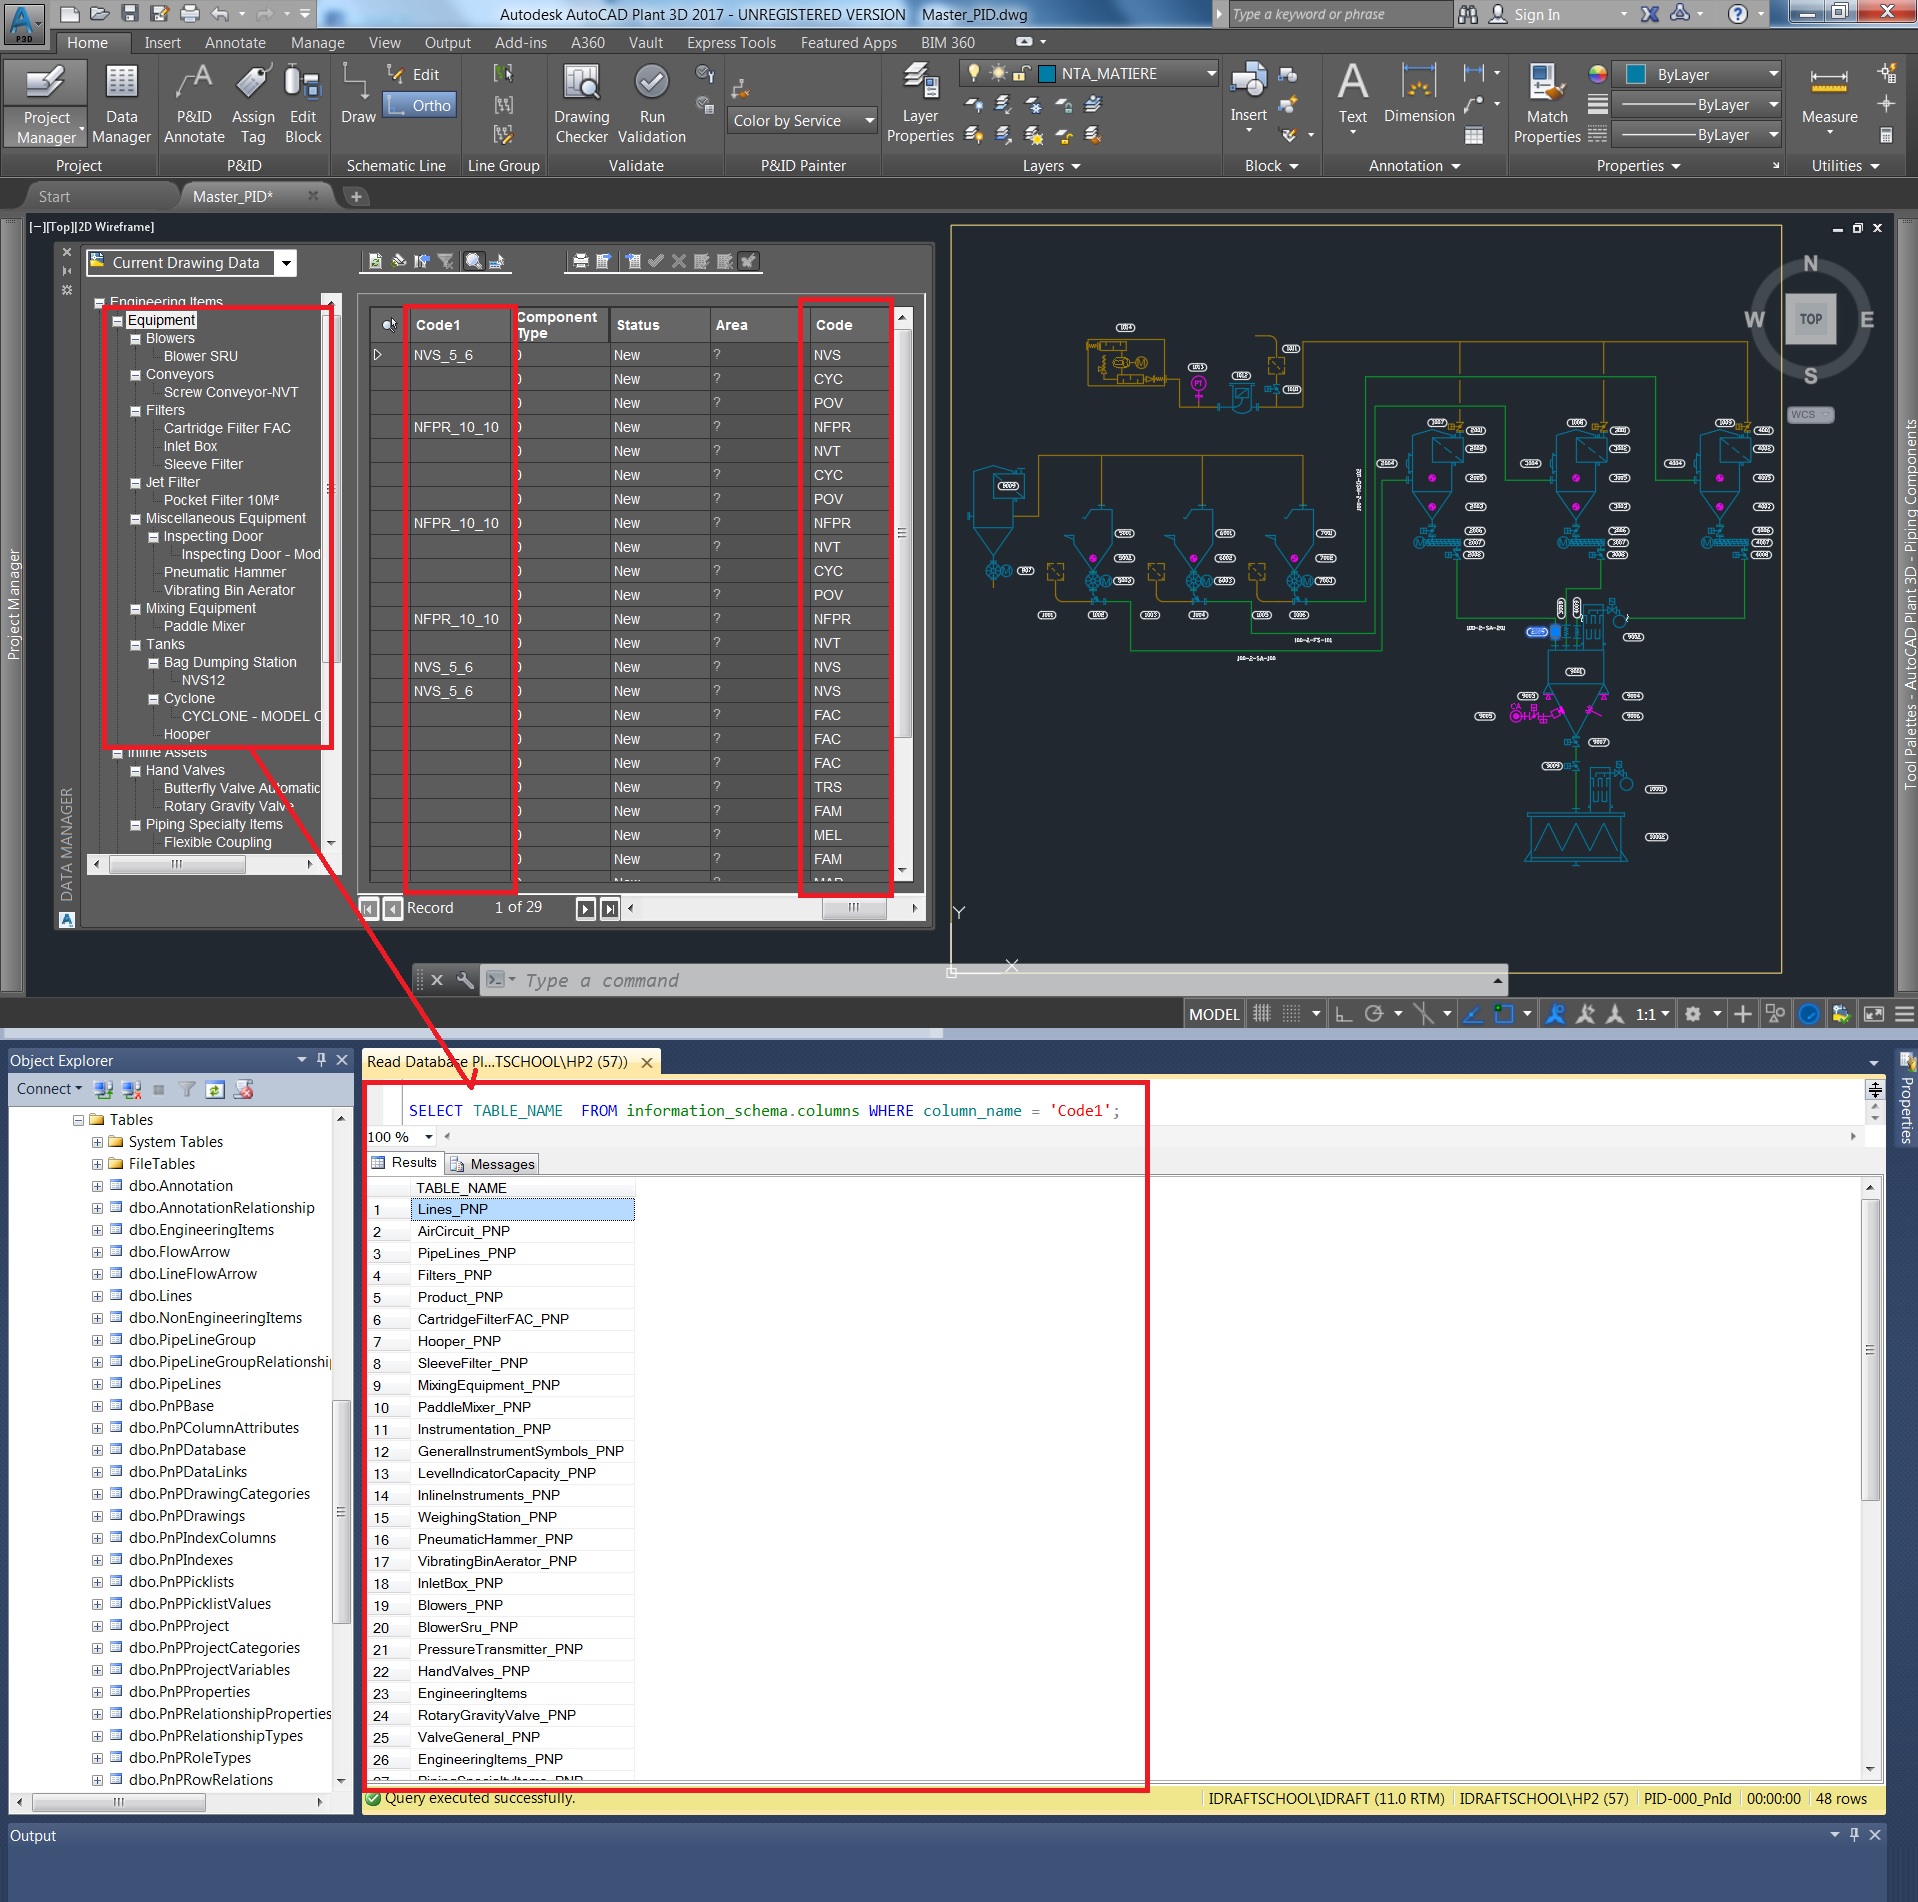Image resolution: width=1918 pixels, height=1902 pixels.
Task: Go to next record in data table
Action: [x=586, y=909]
